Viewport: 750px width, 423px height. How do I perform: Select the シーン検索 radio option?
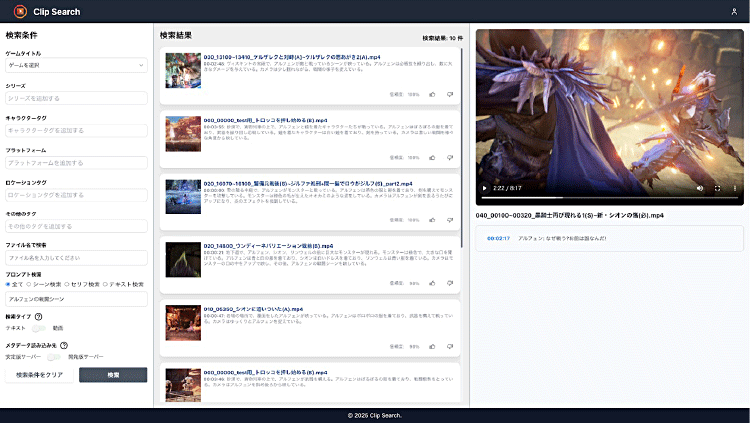coord(29,284)
